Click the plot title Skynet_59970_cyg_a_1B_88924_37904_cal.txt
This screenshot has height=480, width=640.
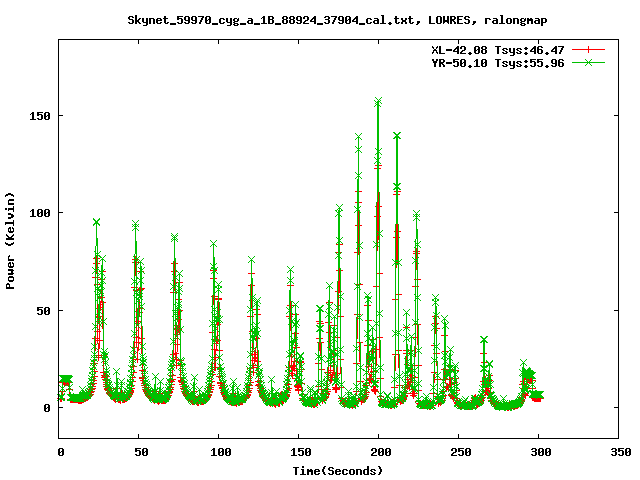click(x=271, y=20)
